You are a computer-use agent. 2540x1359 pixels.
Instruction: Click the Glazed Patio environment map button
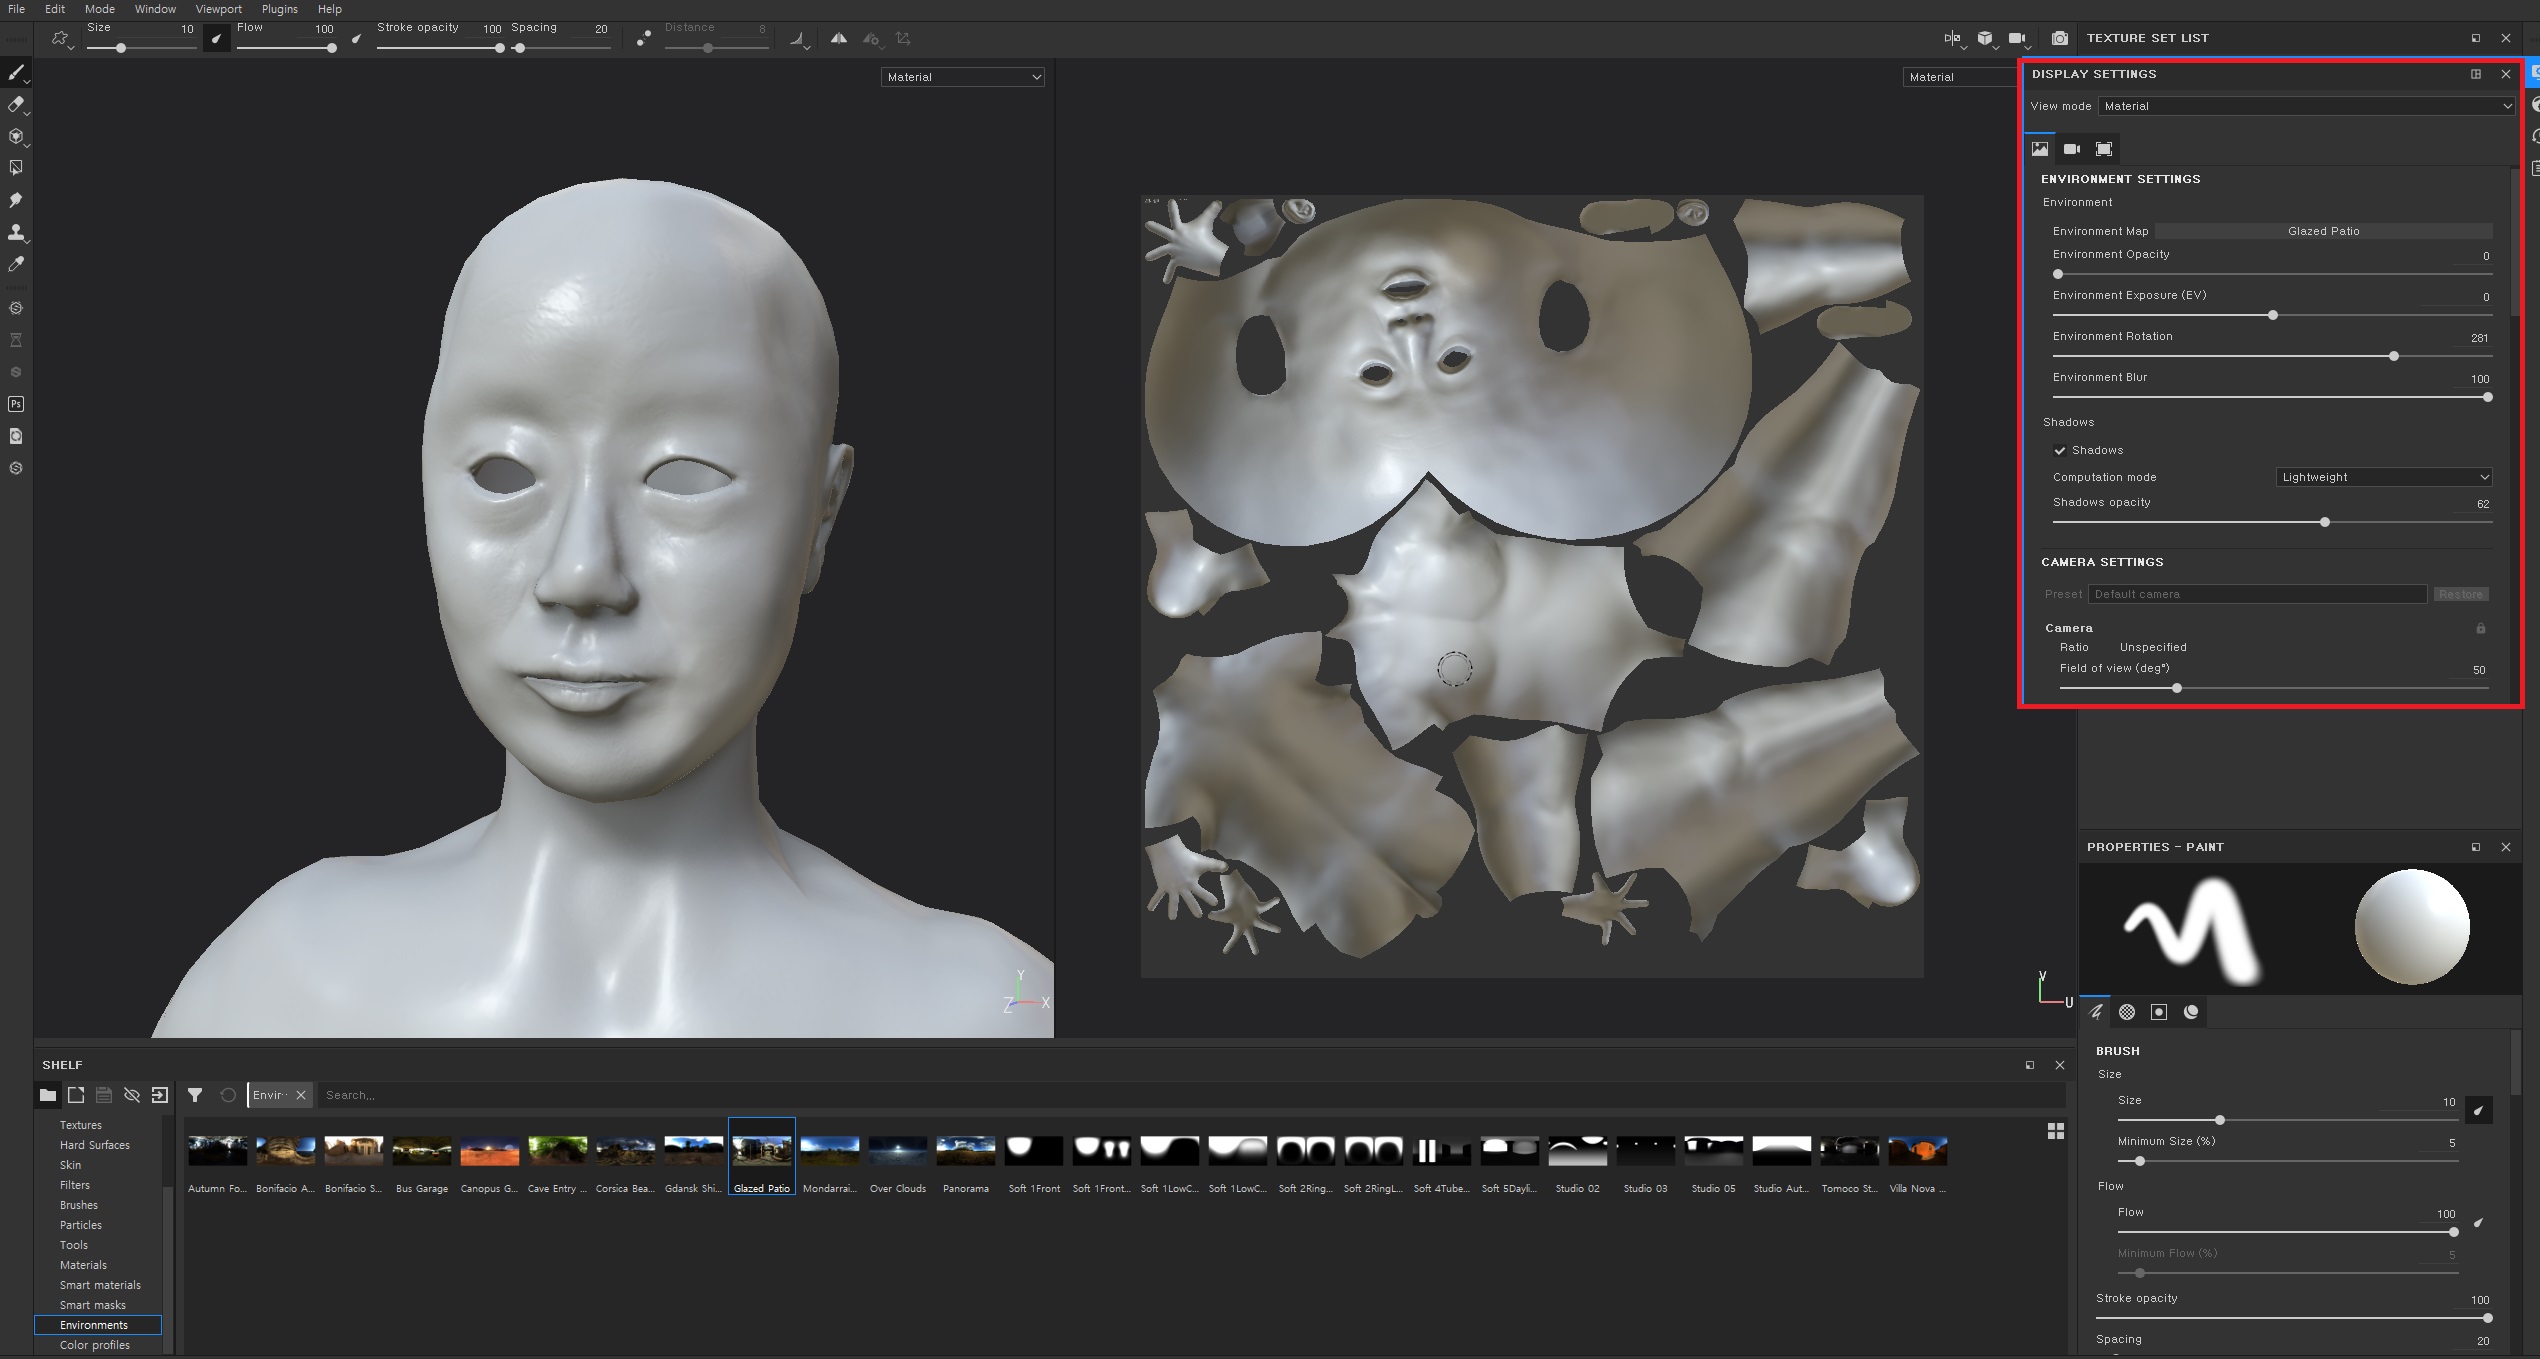[2322, 231]
